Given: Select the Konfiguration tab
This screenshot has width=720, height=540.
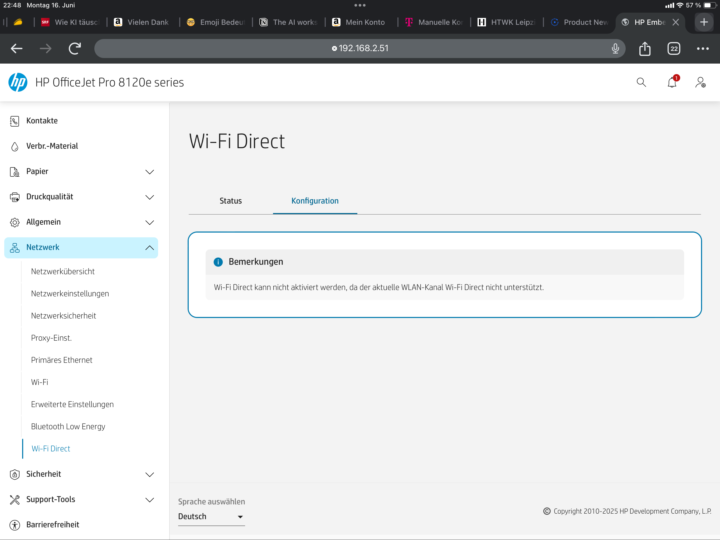Looking at the screenshot, I should [315, 201].
